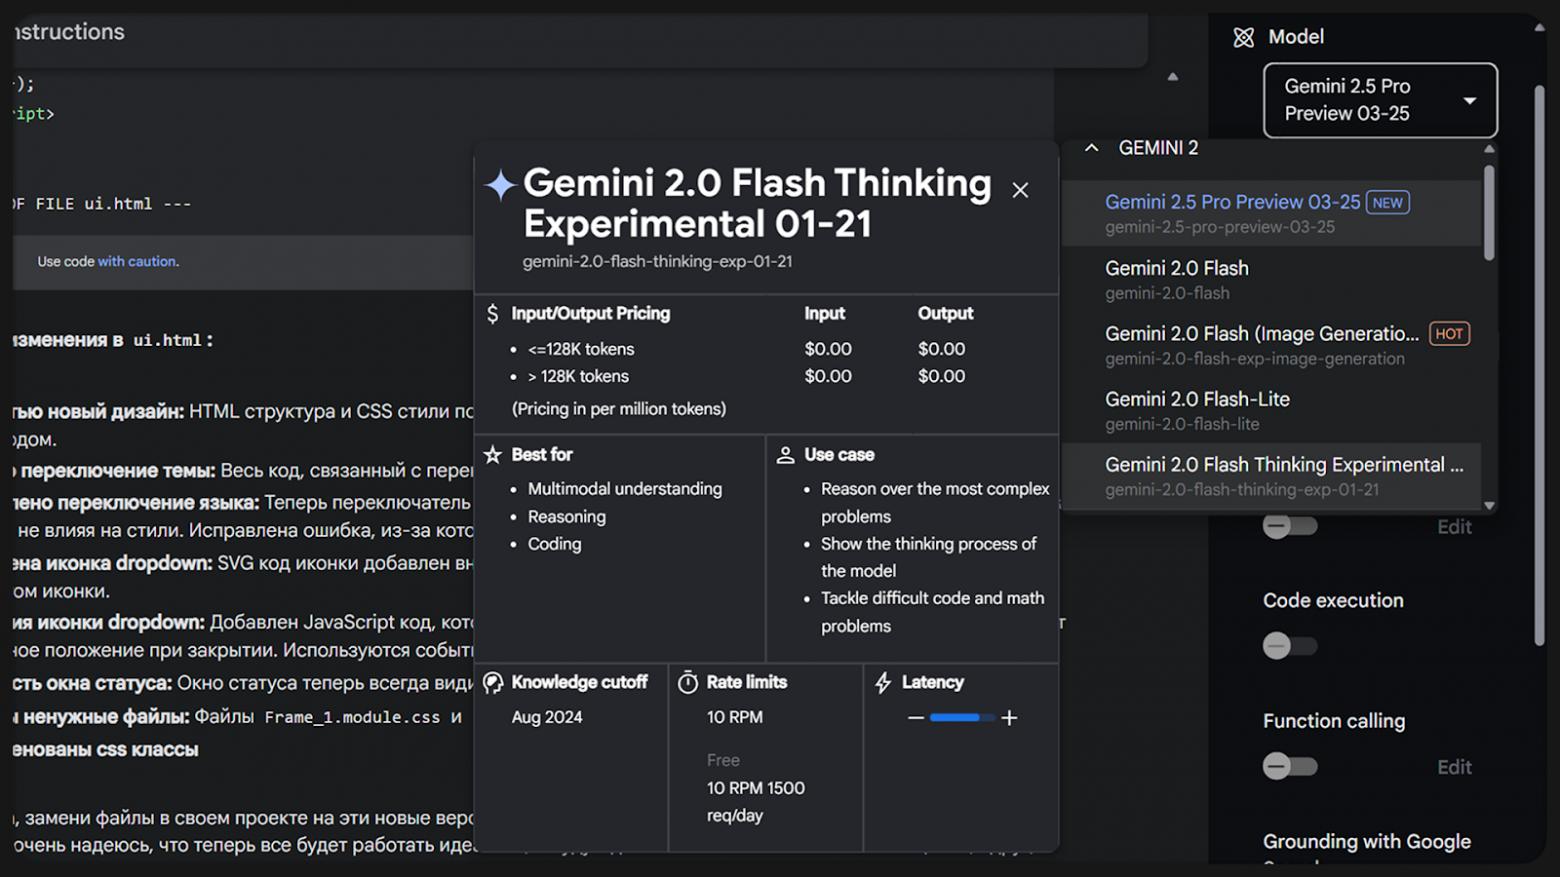The image size is (1560, 877).
Task: Click the blue Latency indicator bar
Action: [x=957, y=718]
